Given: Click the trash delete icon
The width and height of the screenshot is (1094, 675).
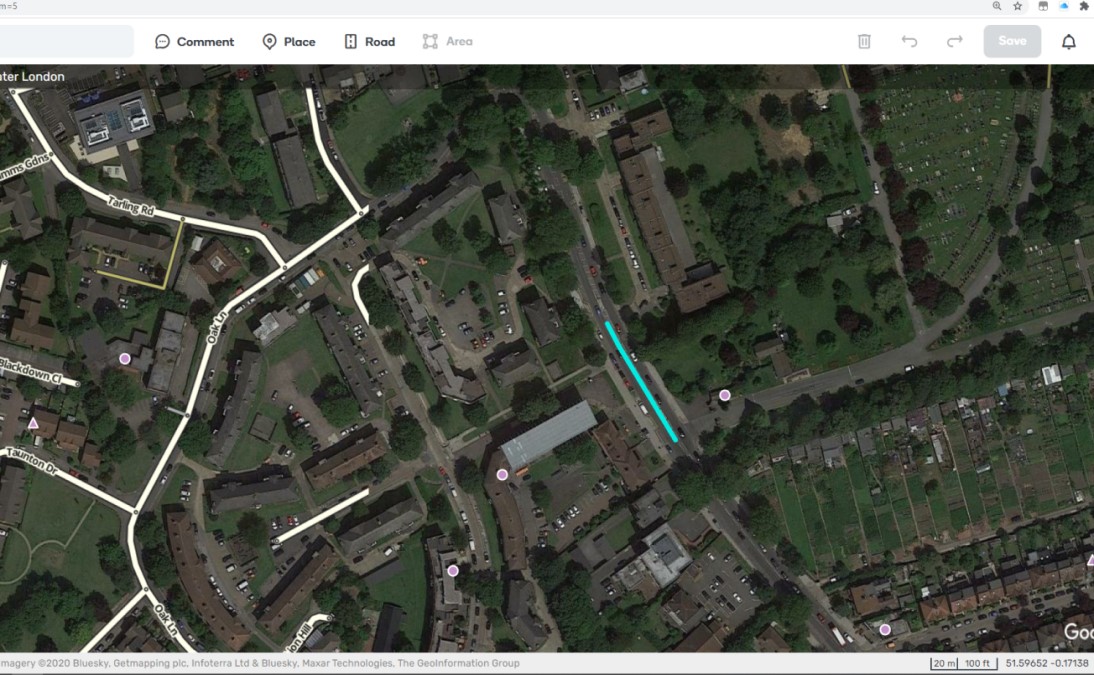Looking at the screenshot, I should tap(864, 41).
